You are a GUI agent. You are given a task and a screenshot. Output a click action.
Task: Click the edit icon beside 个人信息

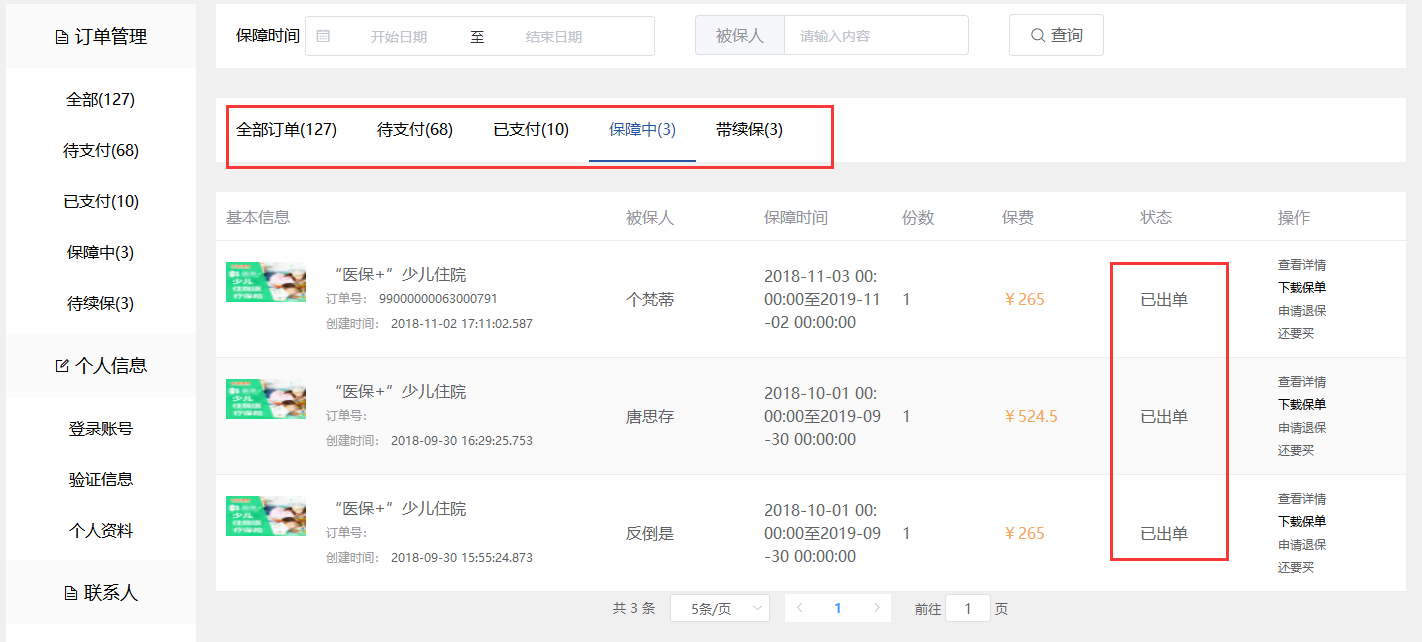(x=62, y=366)
